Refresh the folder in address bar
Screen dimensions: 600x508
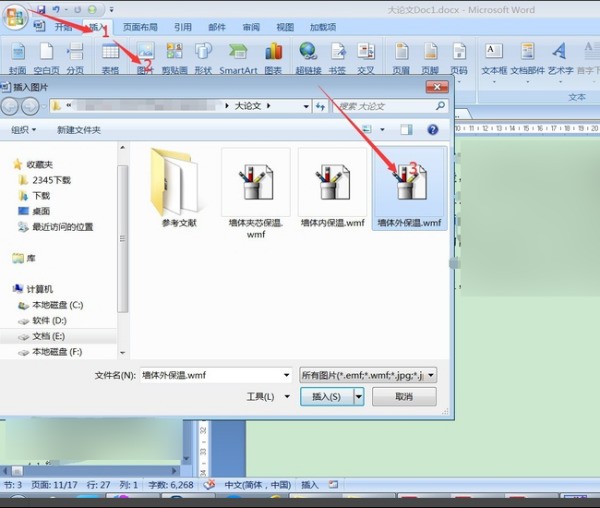pyautogui.click(x=320, y=106)
